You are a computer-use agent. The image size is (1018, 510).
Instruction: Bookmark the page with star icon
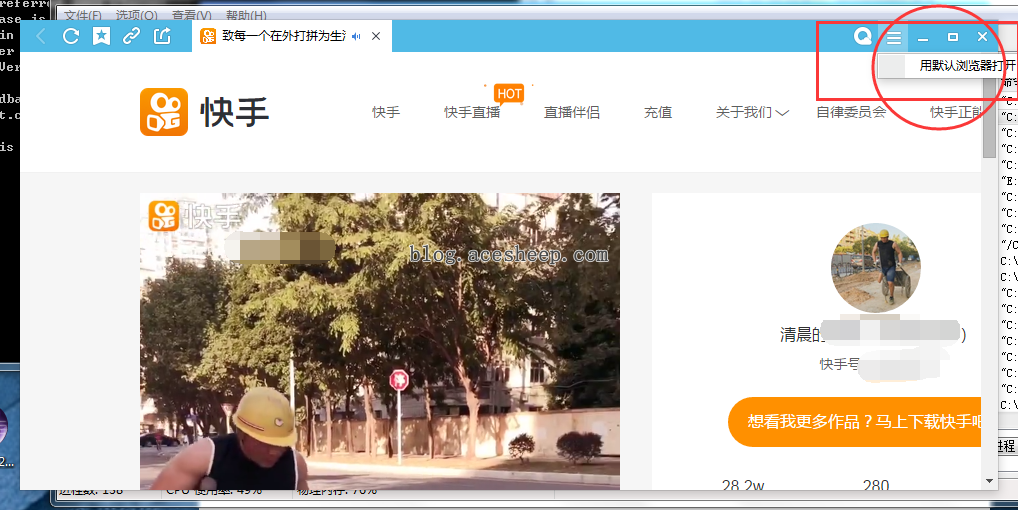tap(101, 36)
